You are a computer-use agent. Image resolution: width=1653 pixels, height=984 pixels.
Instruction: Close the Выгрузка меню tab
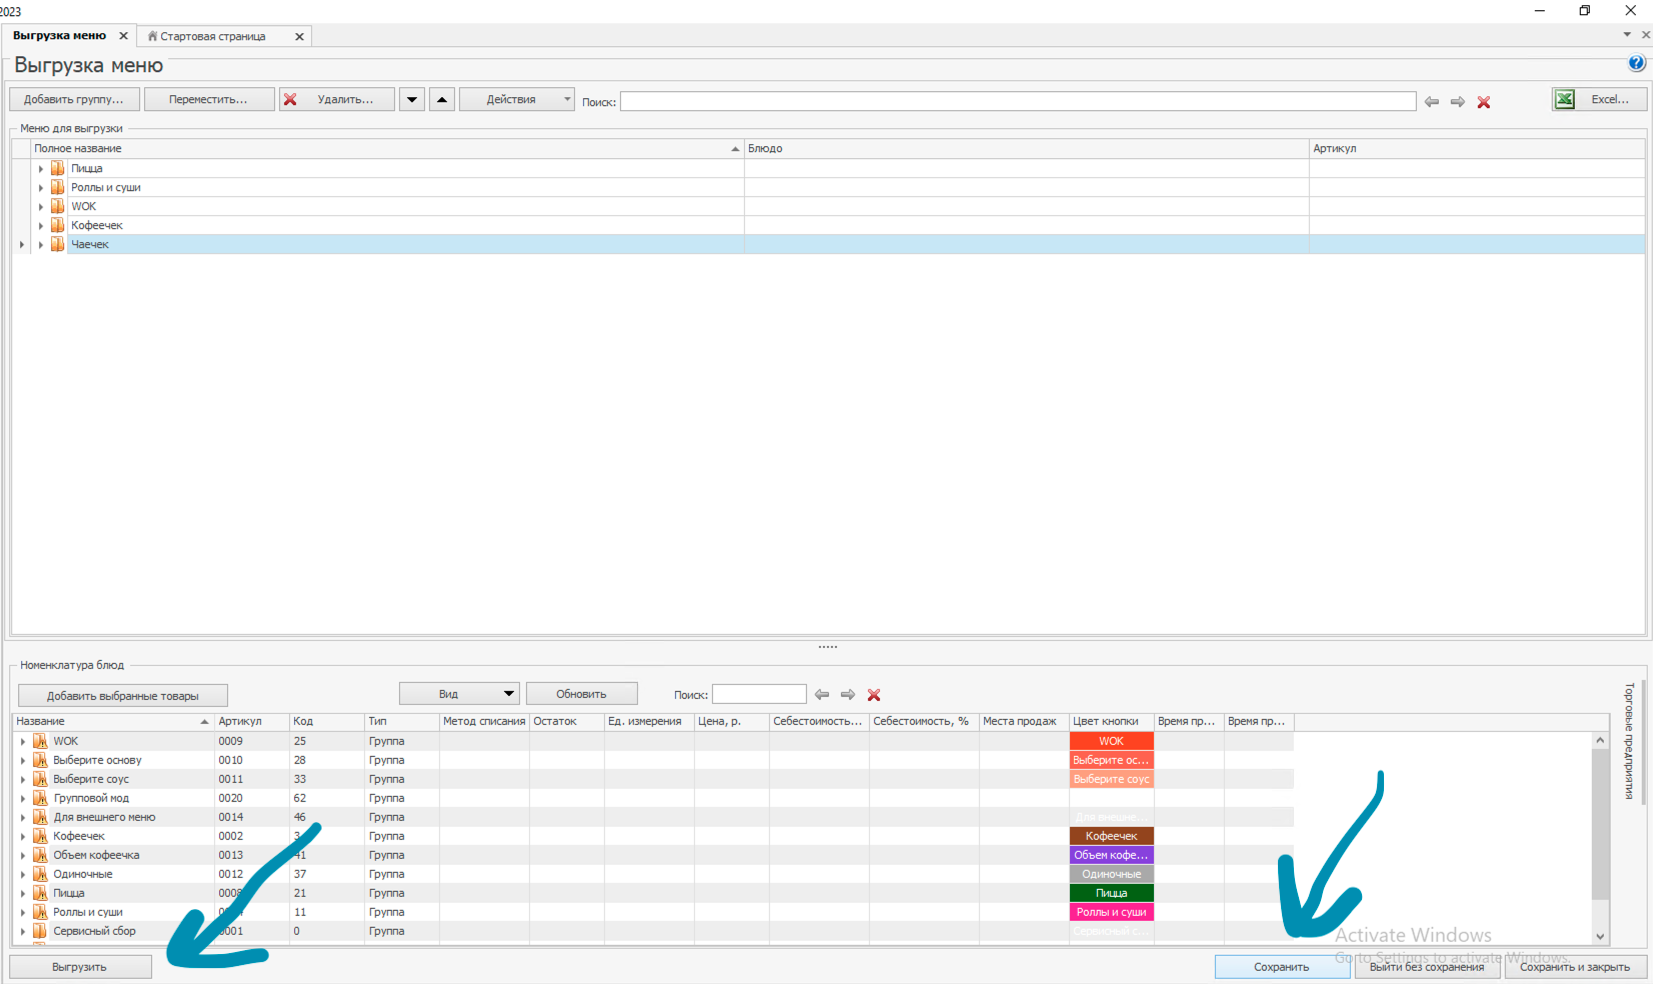point(124,36)
